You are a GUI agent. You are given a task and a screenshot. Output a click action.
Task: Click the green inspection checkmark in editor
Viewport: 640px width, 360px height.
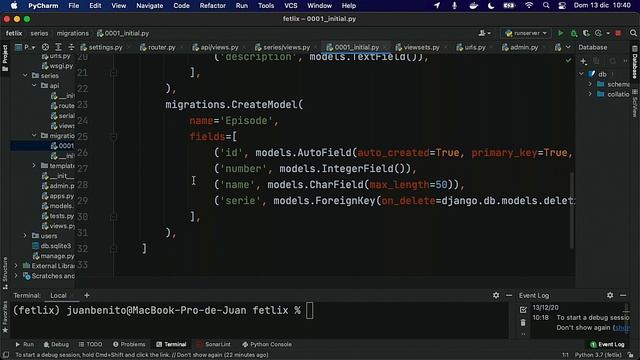pos(568,60)
